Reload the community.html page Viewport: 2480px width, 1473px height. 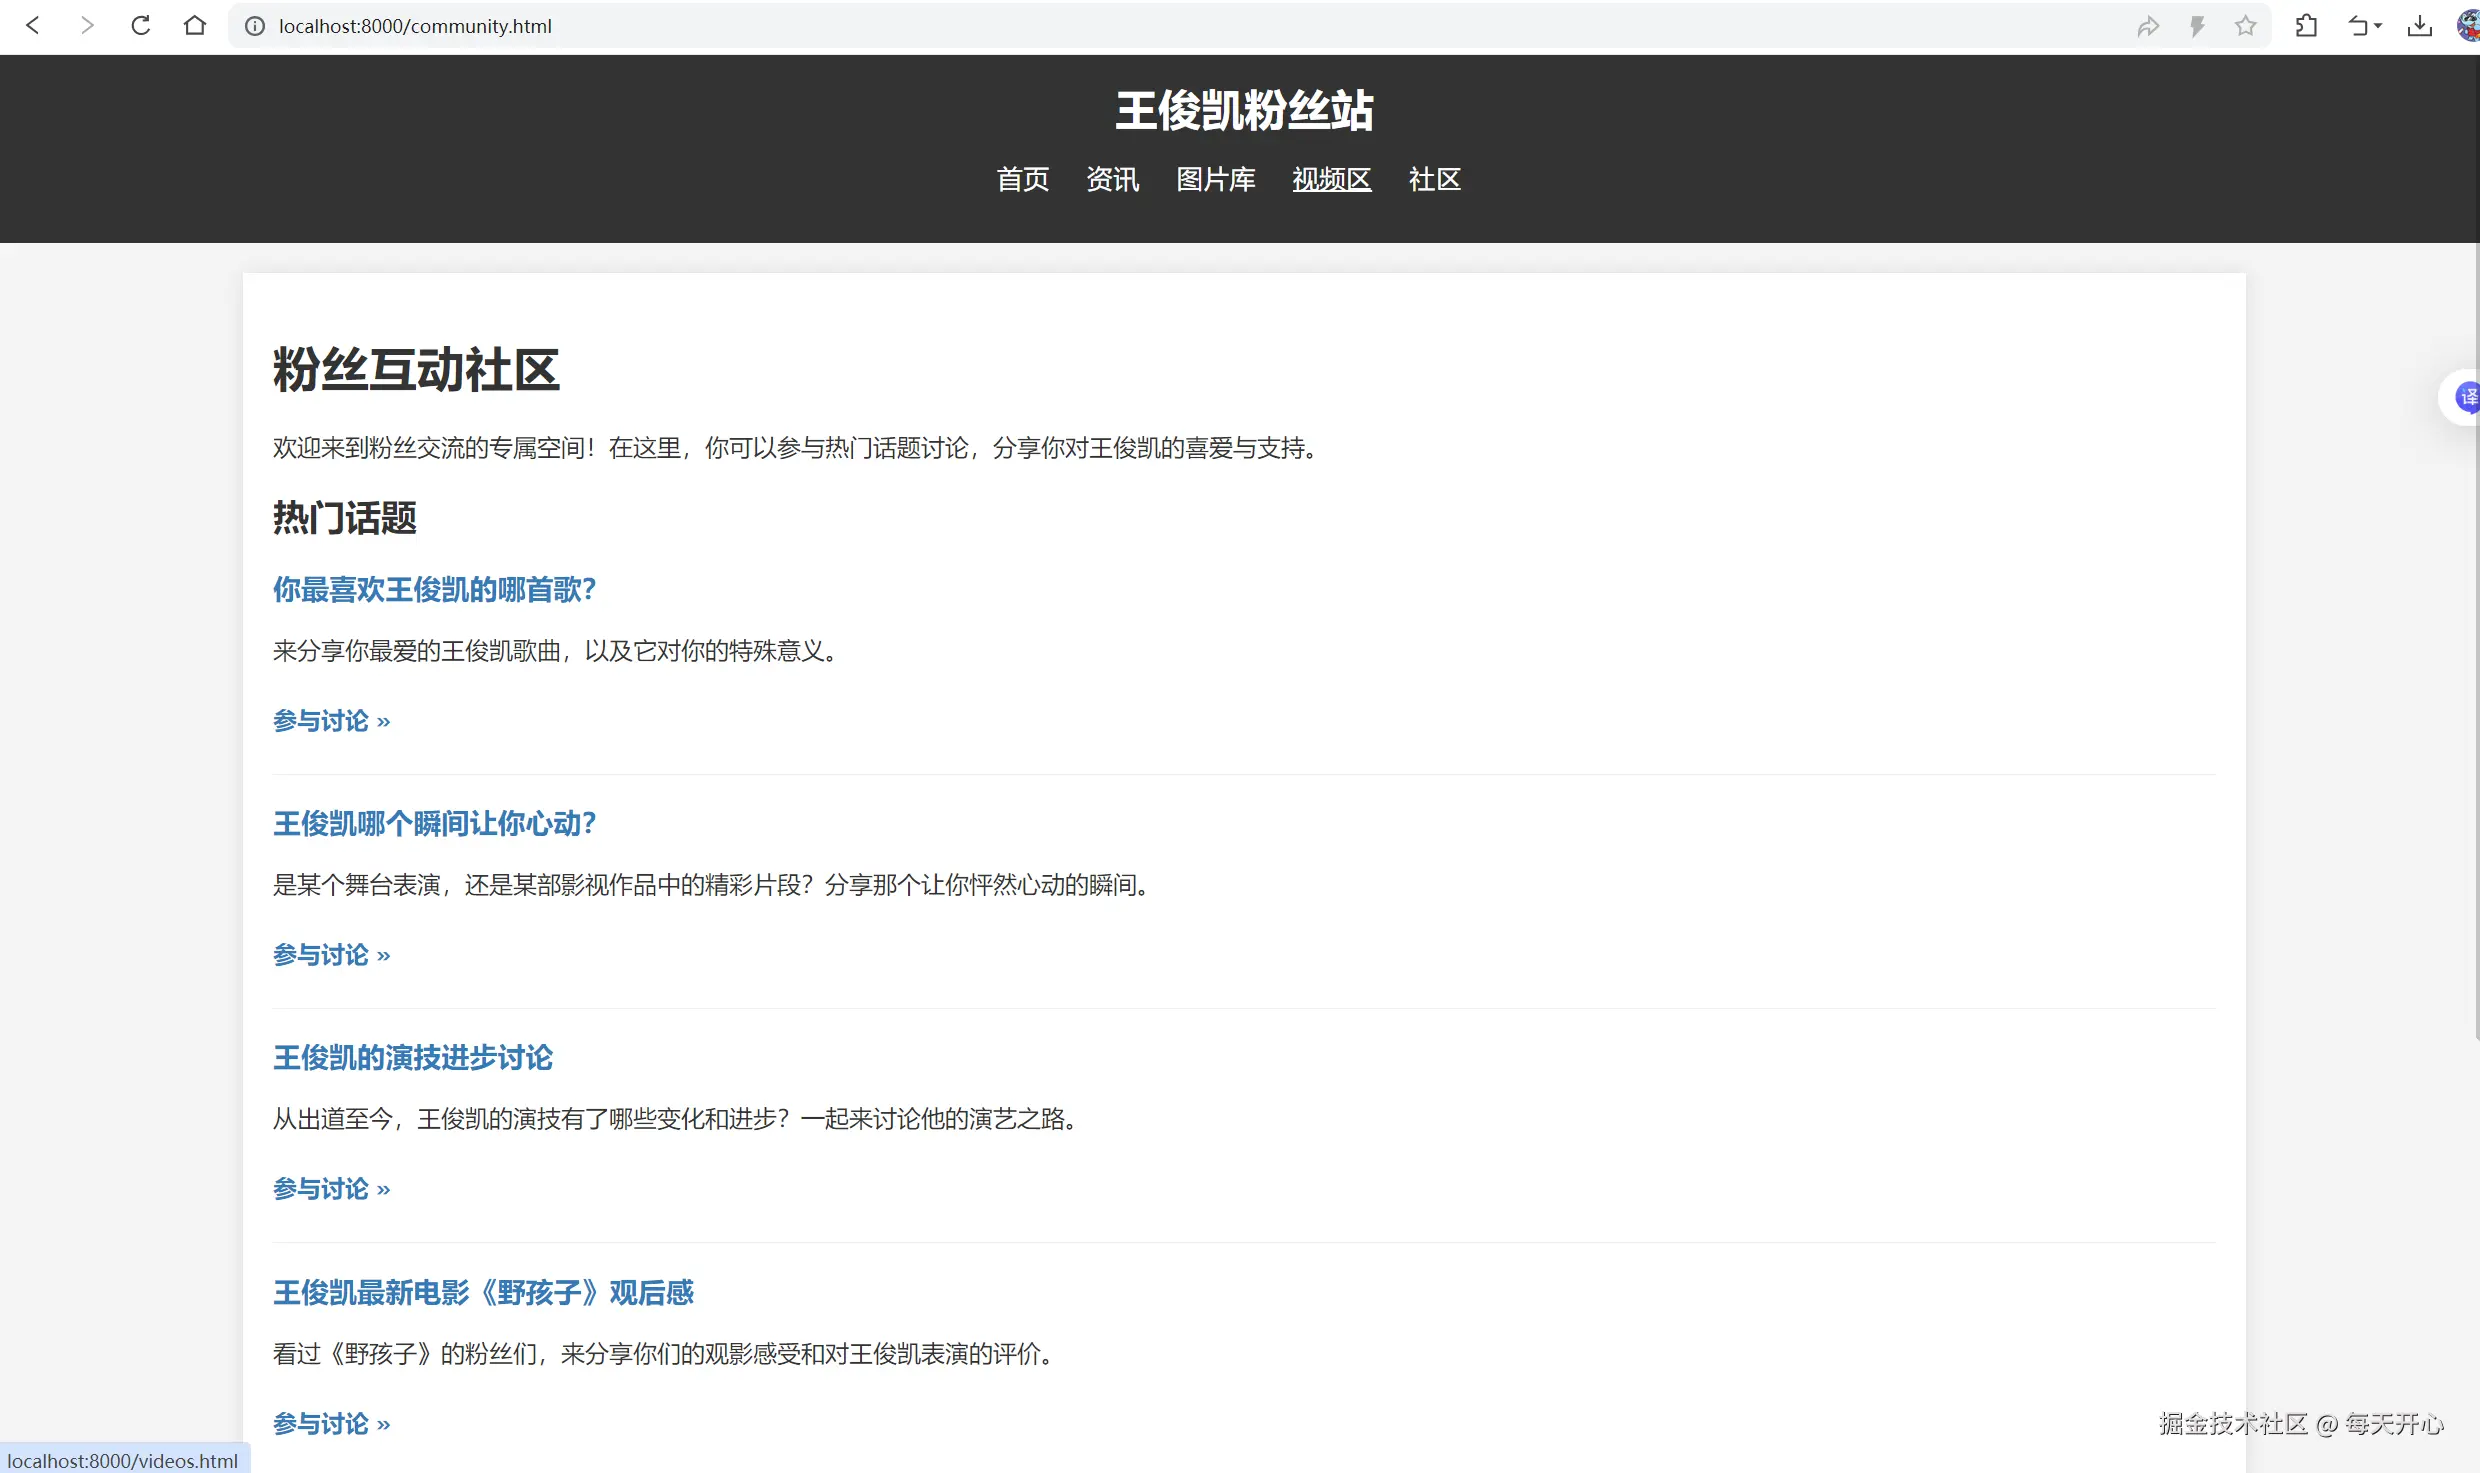[x=141, y=25]
